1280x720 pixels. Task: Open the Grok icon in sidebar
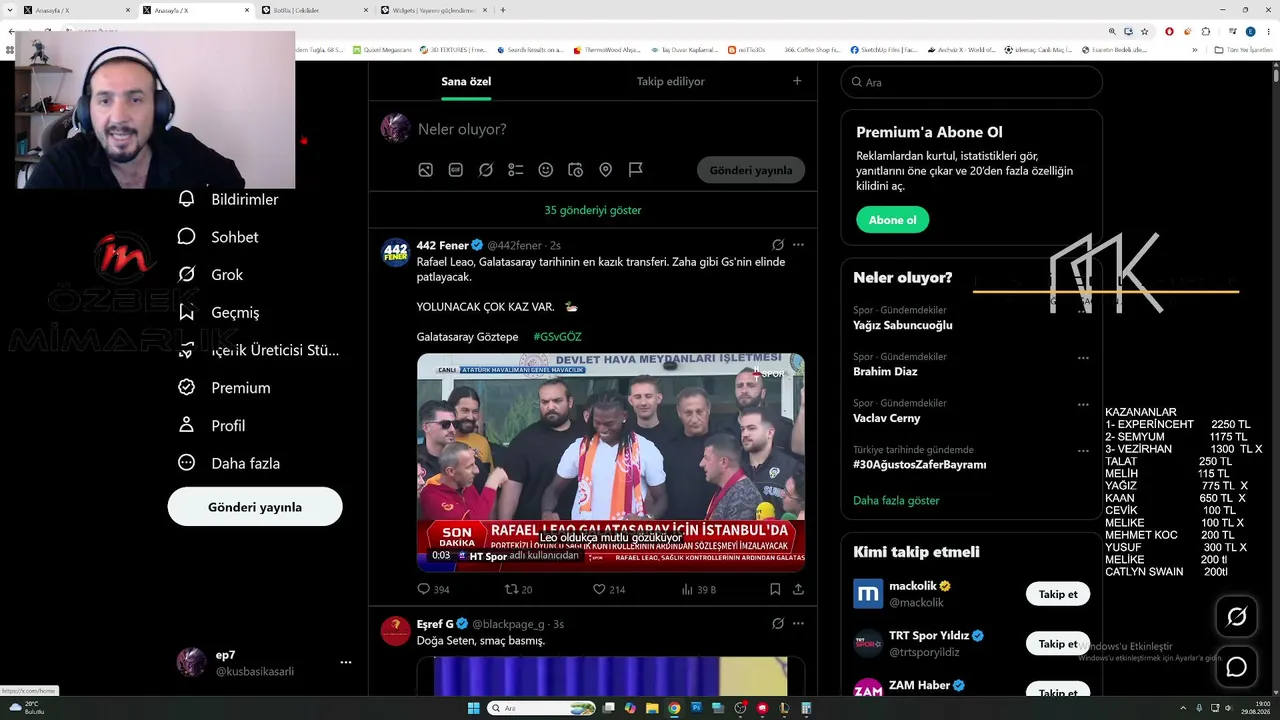pos(186,274)
